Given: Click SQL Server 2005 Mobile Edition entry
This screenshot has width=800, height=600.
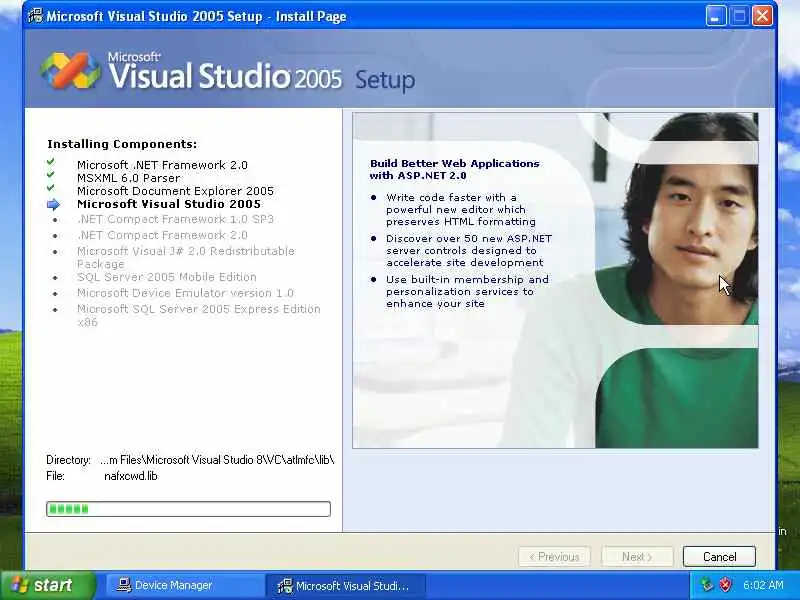Looking at the screenshot, I should tap(167, 277).
